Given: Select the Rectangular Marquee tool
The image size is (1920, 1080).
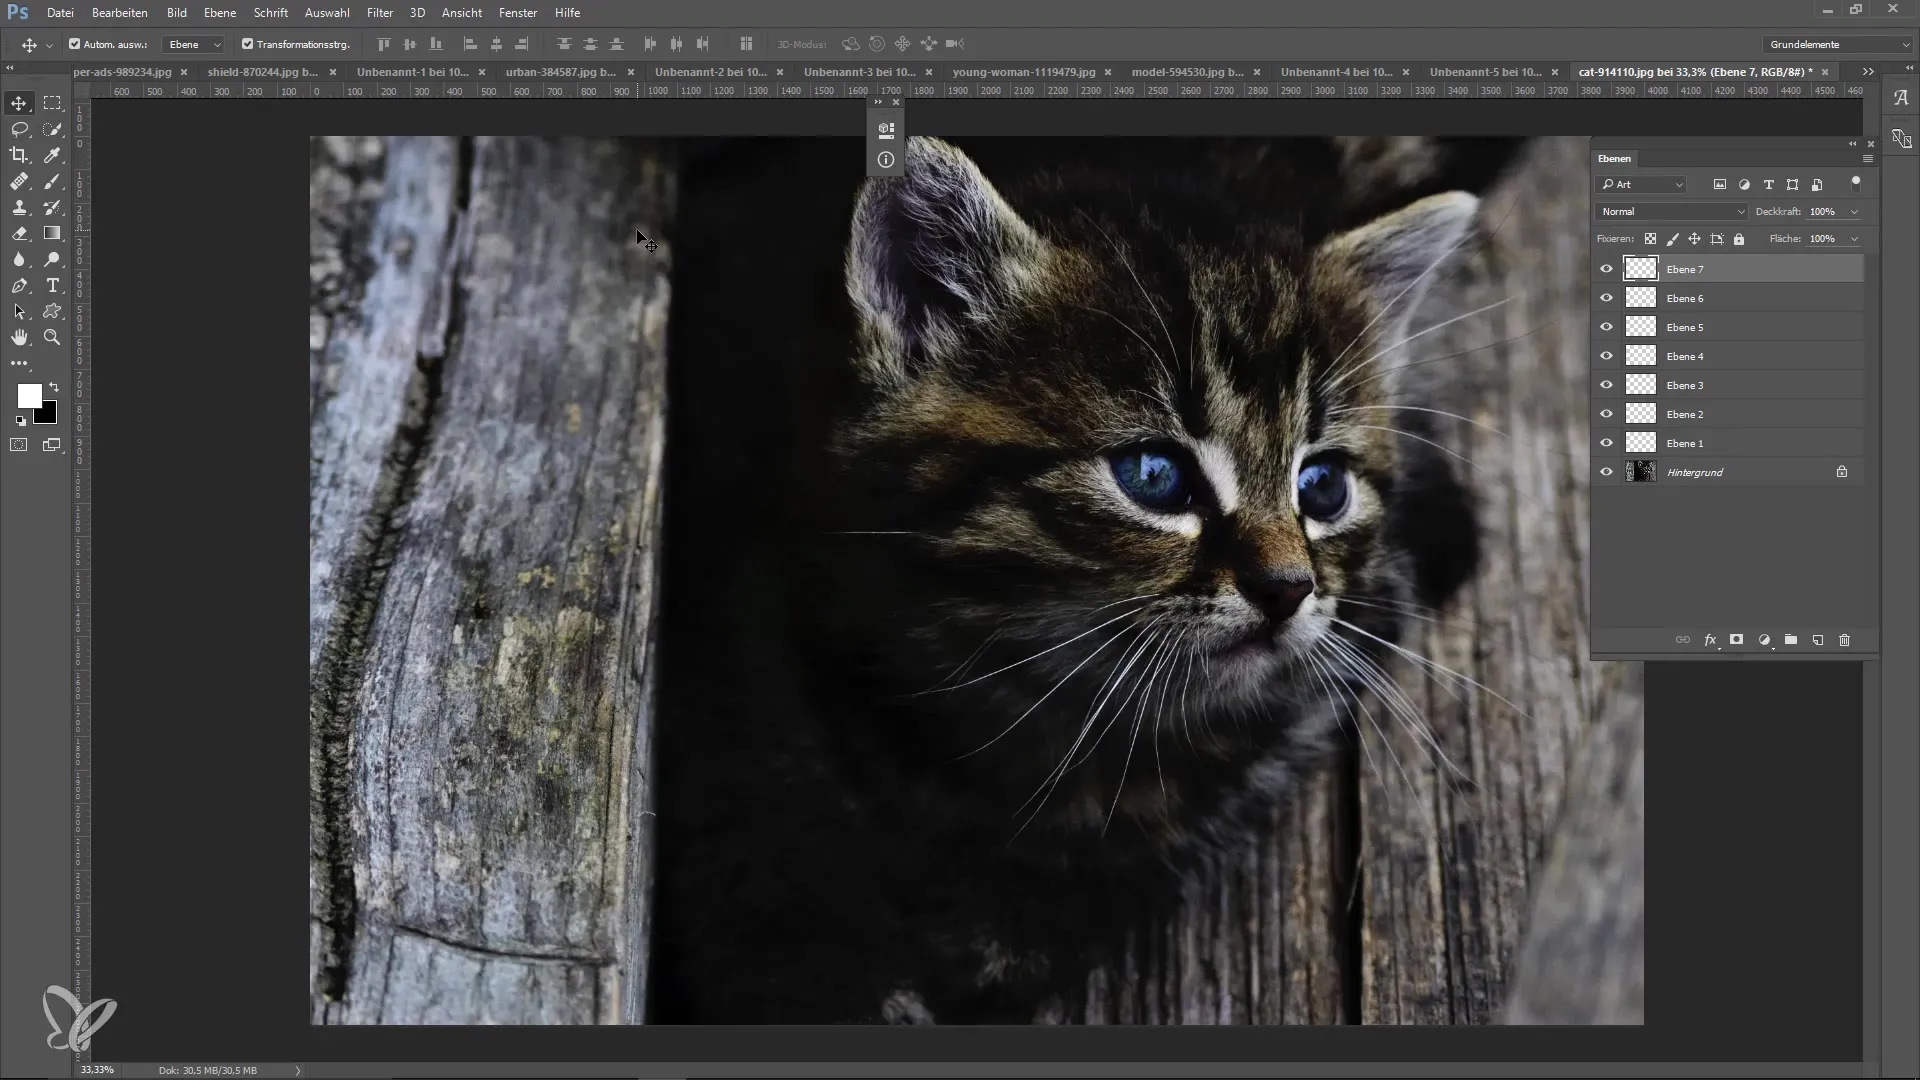Looking at the screenshot, I should [x=52, y=103].
